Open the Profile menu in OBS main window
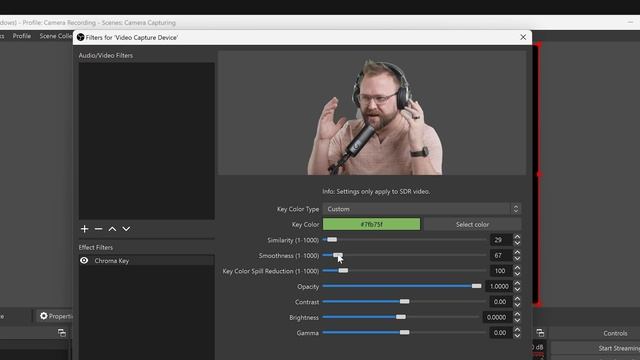Image resolution: width=640 pixels, height=360 pixels. (x=22, y=36)
